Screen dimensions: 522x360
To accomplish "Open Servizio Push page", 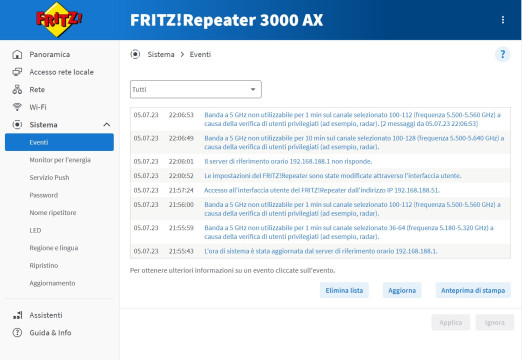I will [x=49, y=178].
